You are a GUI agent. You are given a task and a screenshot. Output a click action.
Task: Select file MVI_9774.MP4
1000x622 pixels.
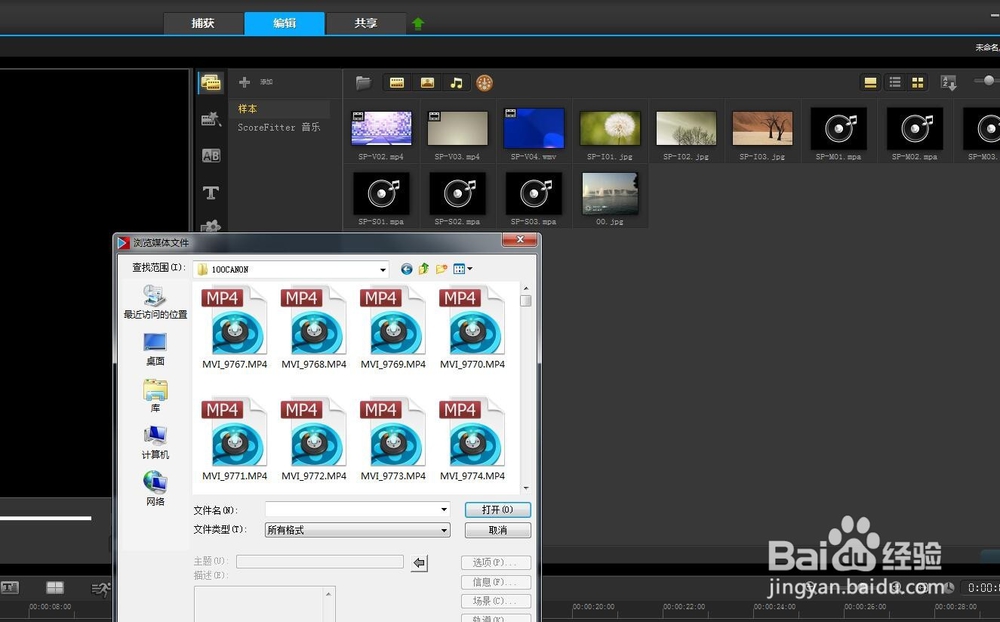[x=472, y=440]
